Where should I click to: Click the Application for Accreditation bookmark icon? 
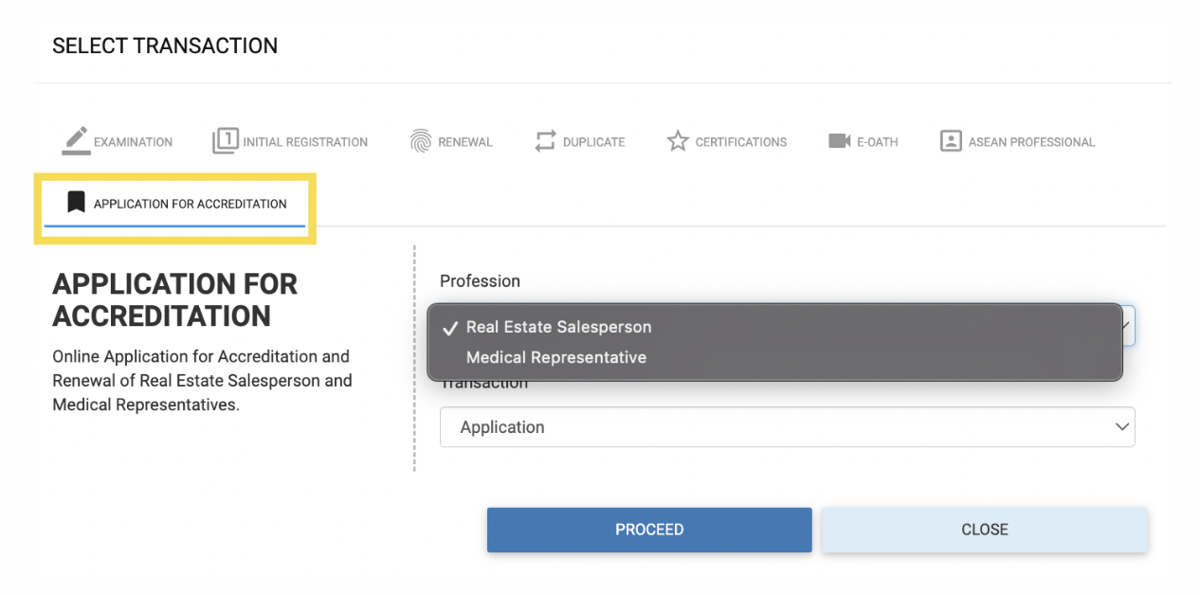(75, 203)
